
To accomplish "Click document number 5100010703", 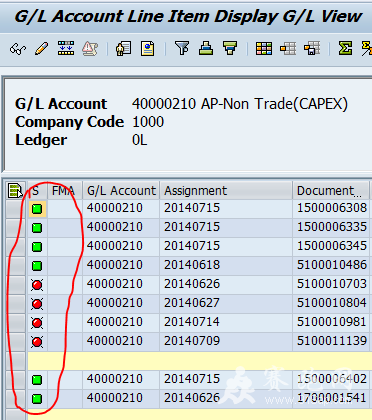I will coord(332,284).
